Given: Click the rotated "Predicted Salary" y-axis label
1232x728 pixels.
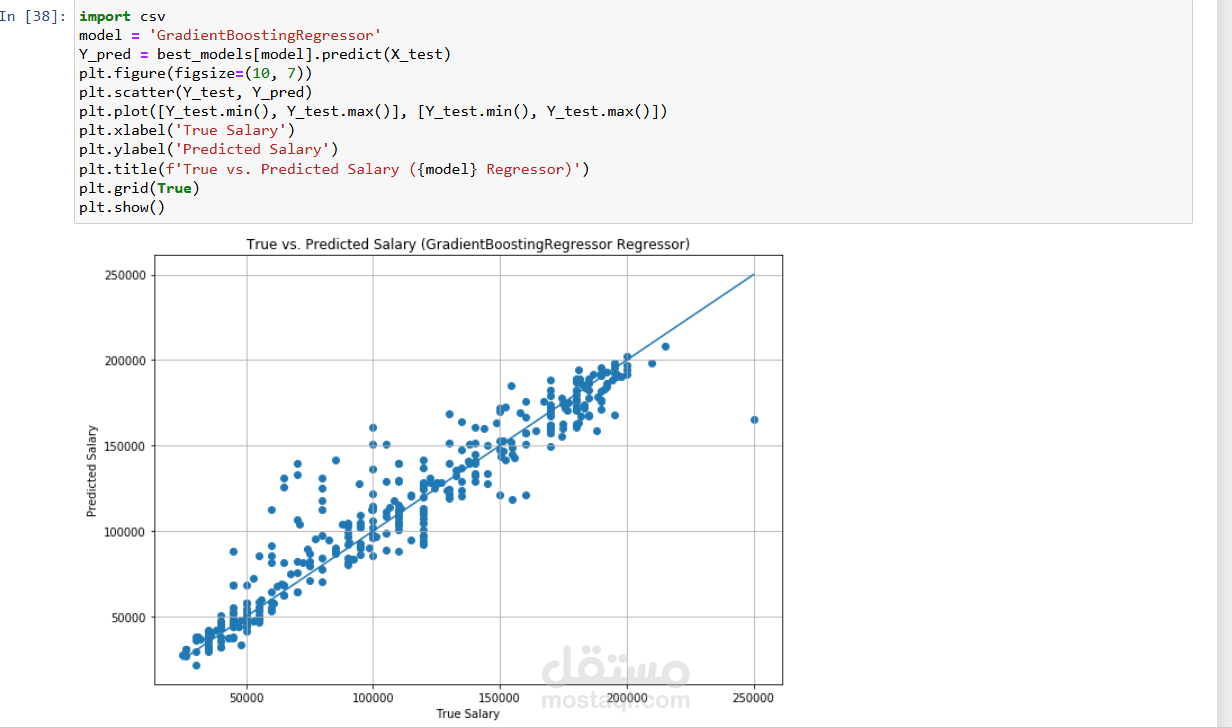Looking at the screenshot, I should (x=91, y=471).
